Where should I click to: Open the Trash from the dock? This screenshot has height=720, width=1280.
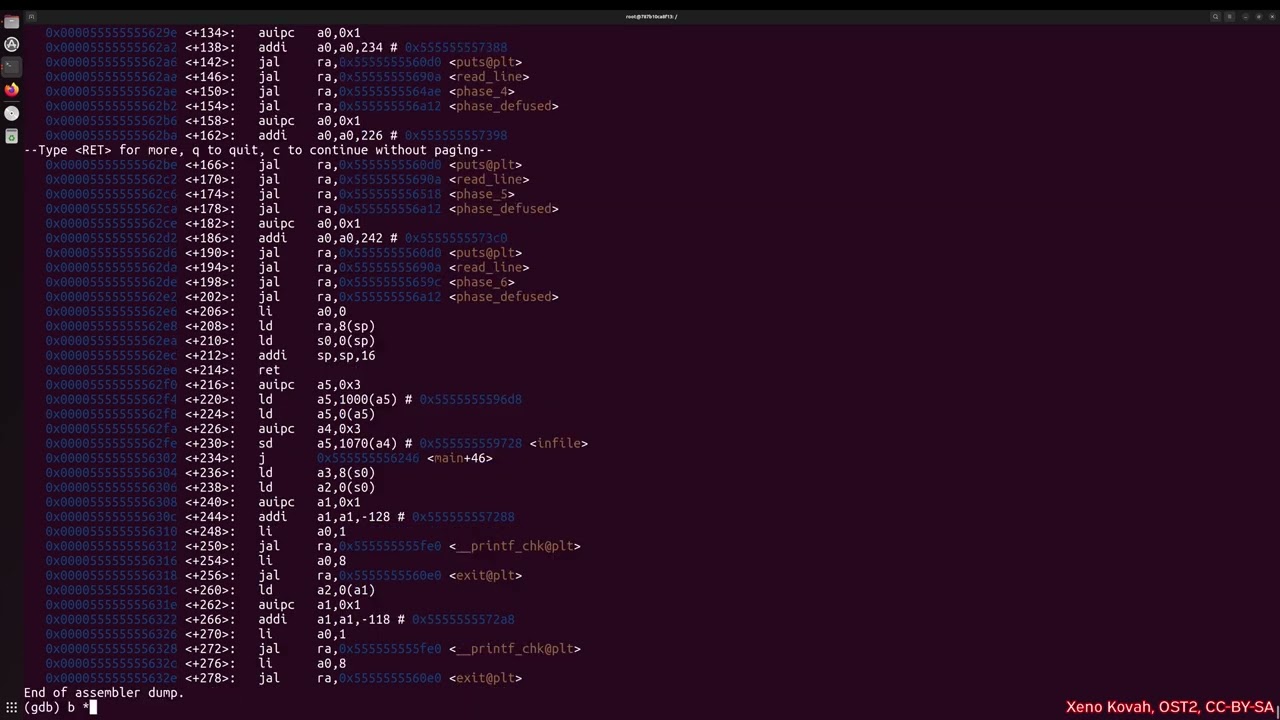tap(11, 136)
